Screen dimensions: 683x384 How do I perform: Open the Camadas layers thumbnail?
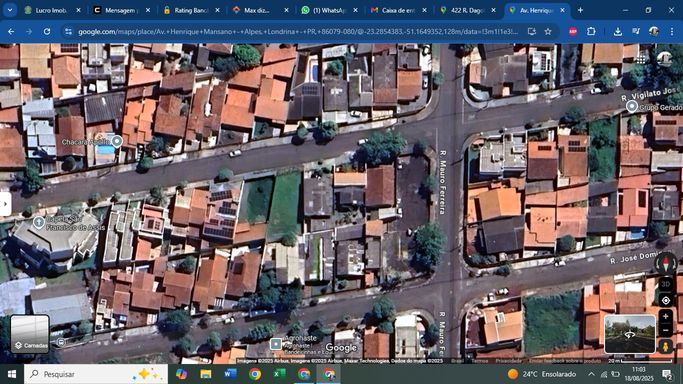pos(30,333)
